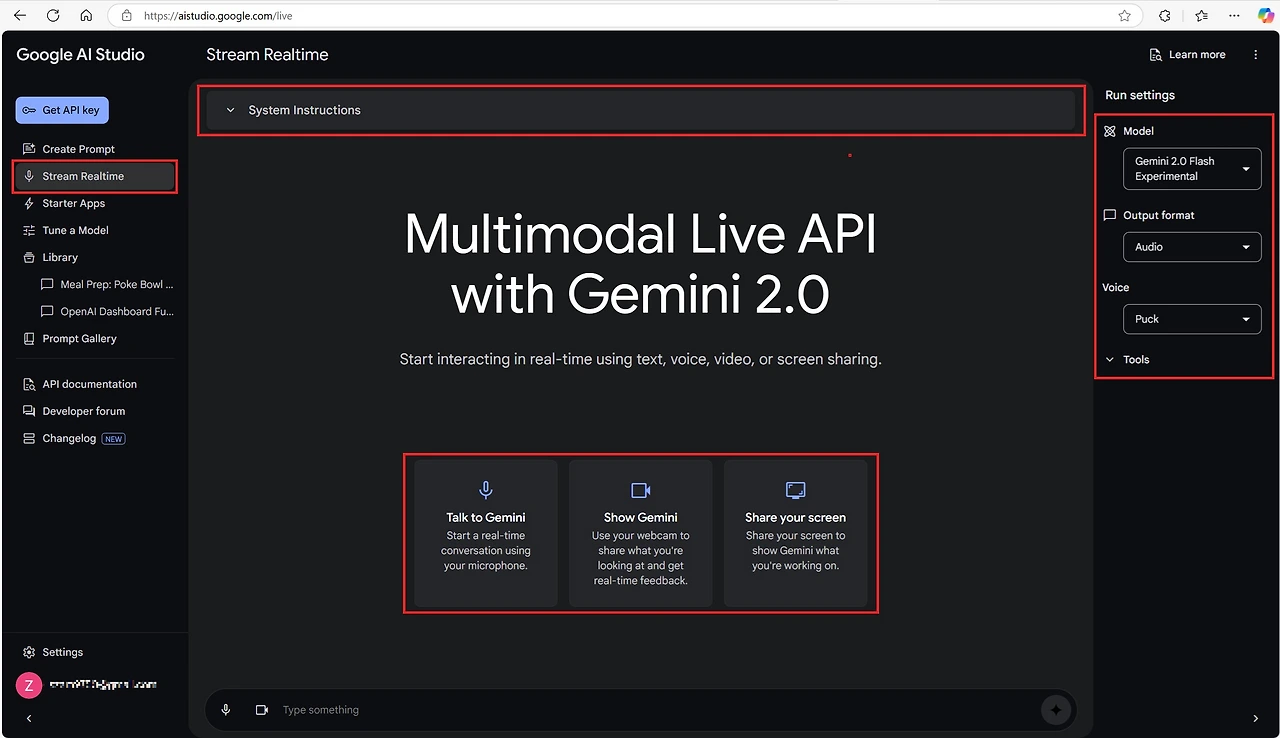Click the microphone icon in the prompt bar
Image resolution: width=1280 pixels, height=738 pixels.
click(226, 710)
